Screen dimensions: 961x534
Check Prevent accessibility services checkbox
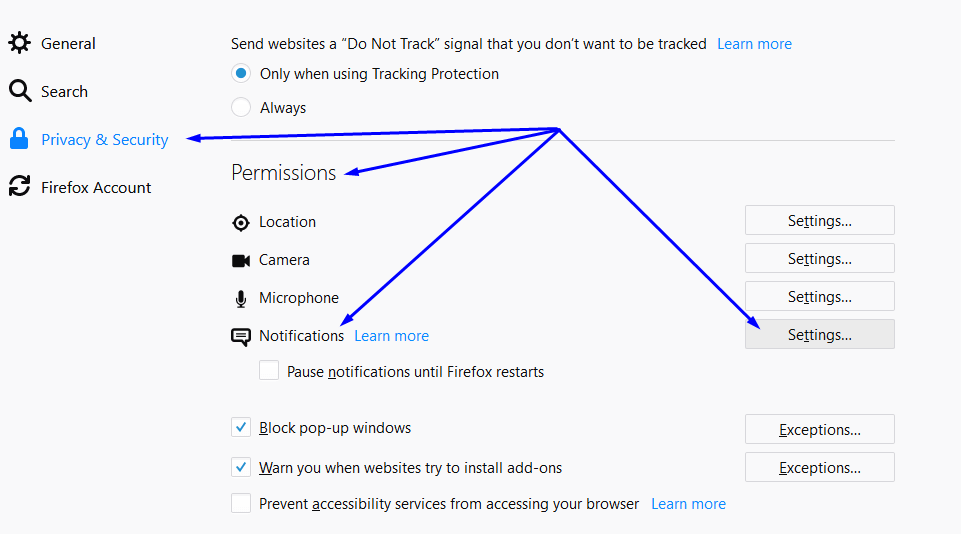[x=241, y=503]
